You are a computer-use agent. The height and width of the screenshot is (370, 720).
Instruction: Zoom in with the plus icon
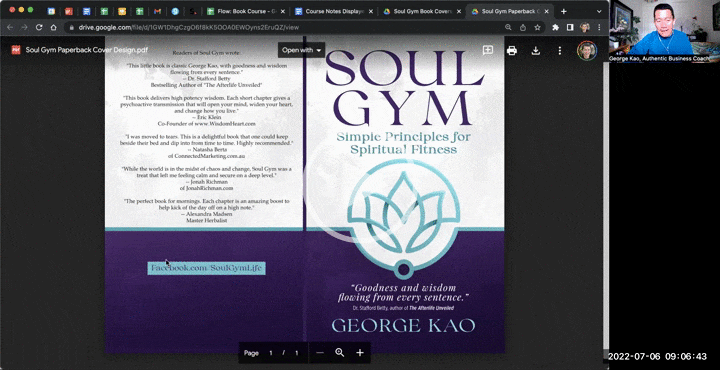360,353
